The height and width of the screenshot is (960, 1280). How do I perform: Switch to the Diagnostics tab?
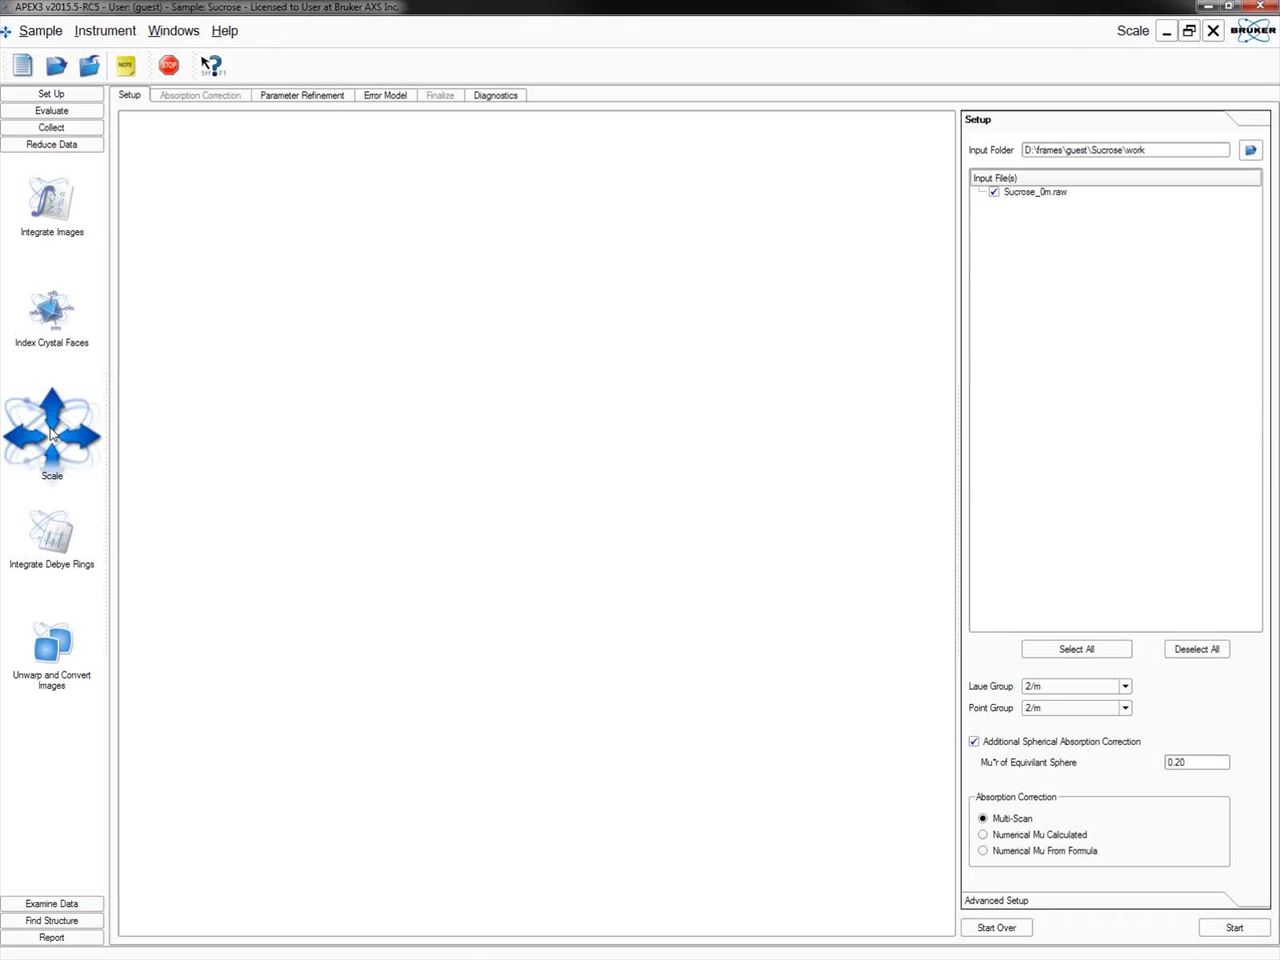pos(496,96)
